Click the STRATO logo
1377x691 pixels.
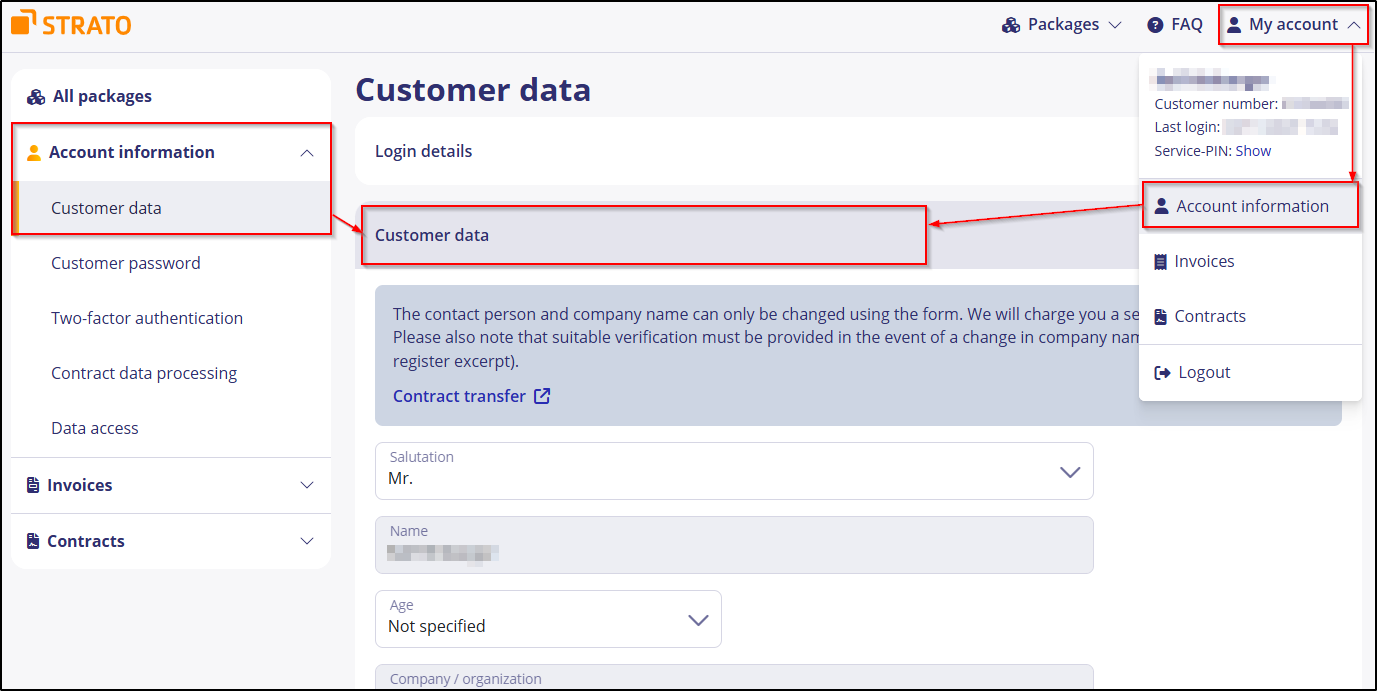click(70, 23)
